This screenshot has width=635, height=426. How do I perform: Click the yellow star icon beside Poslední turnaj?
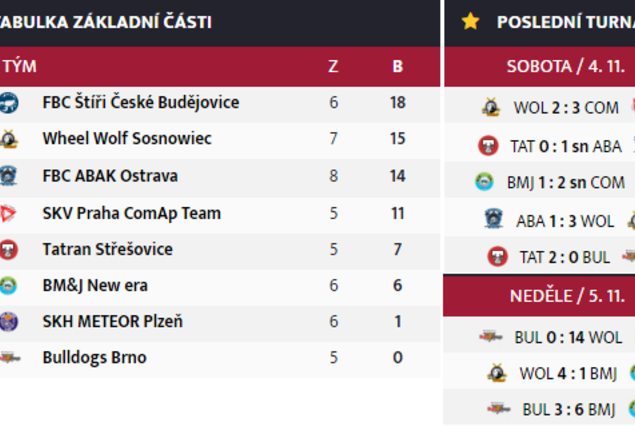point(470,21)
